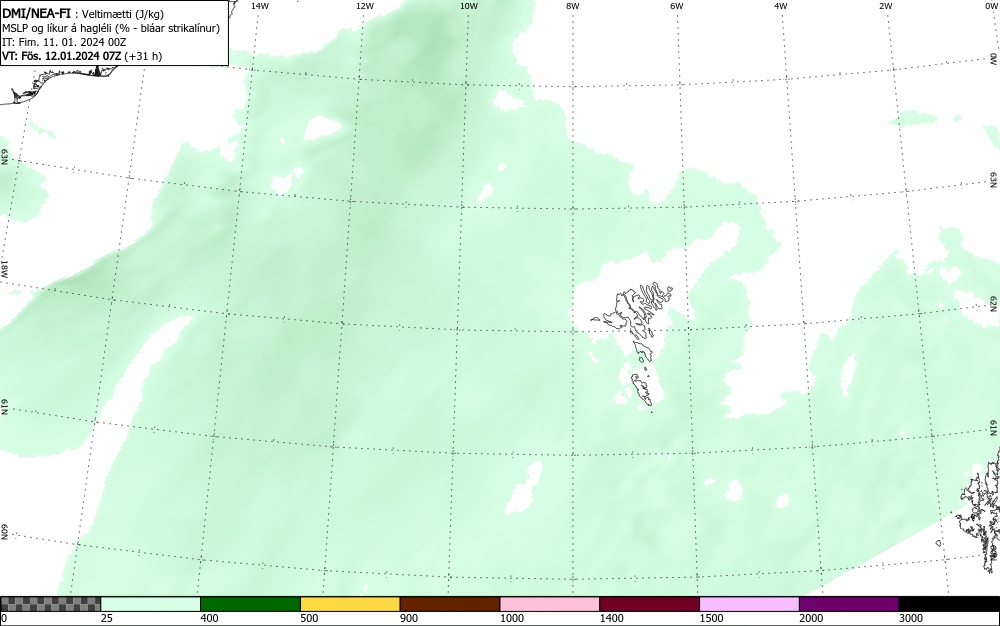Click the 2W longitude label
Image resolution: width=1000 pixels, height=626 pixels.
pos(885,6)
